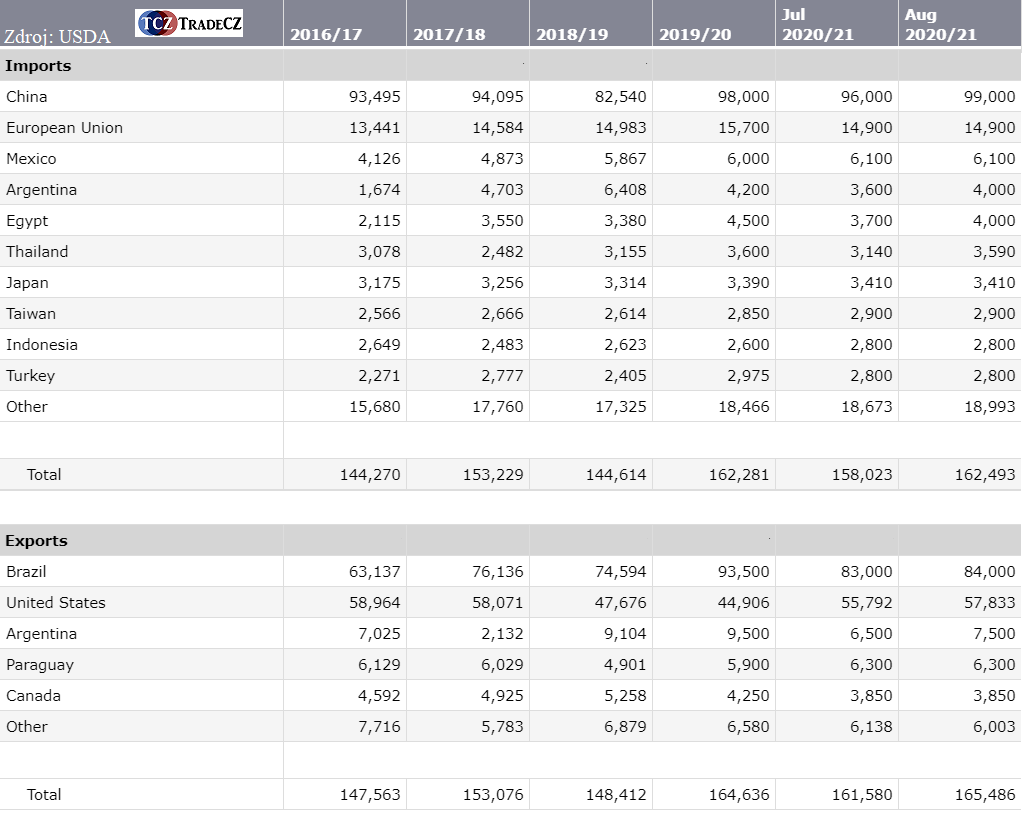Select imports total 162,493 cell
The width and height of the screenshot is (1022, 820).
point(984,475)
